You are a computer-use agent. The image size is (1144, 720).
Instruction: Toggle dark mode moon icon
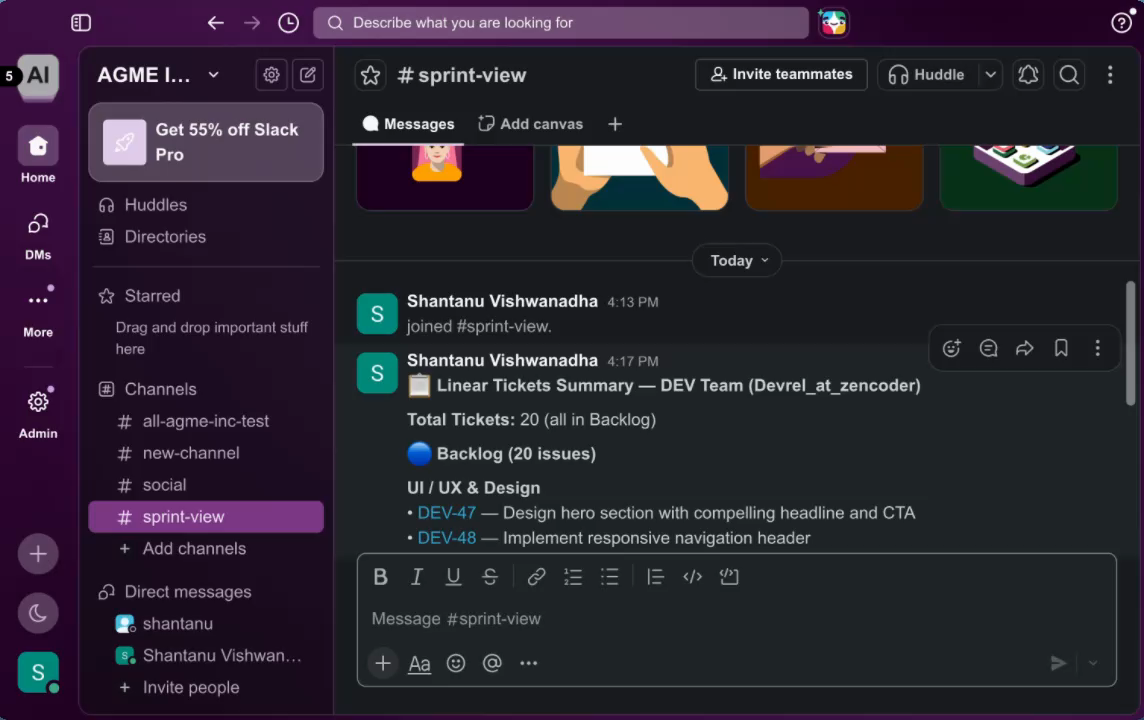tap(38, 613)
